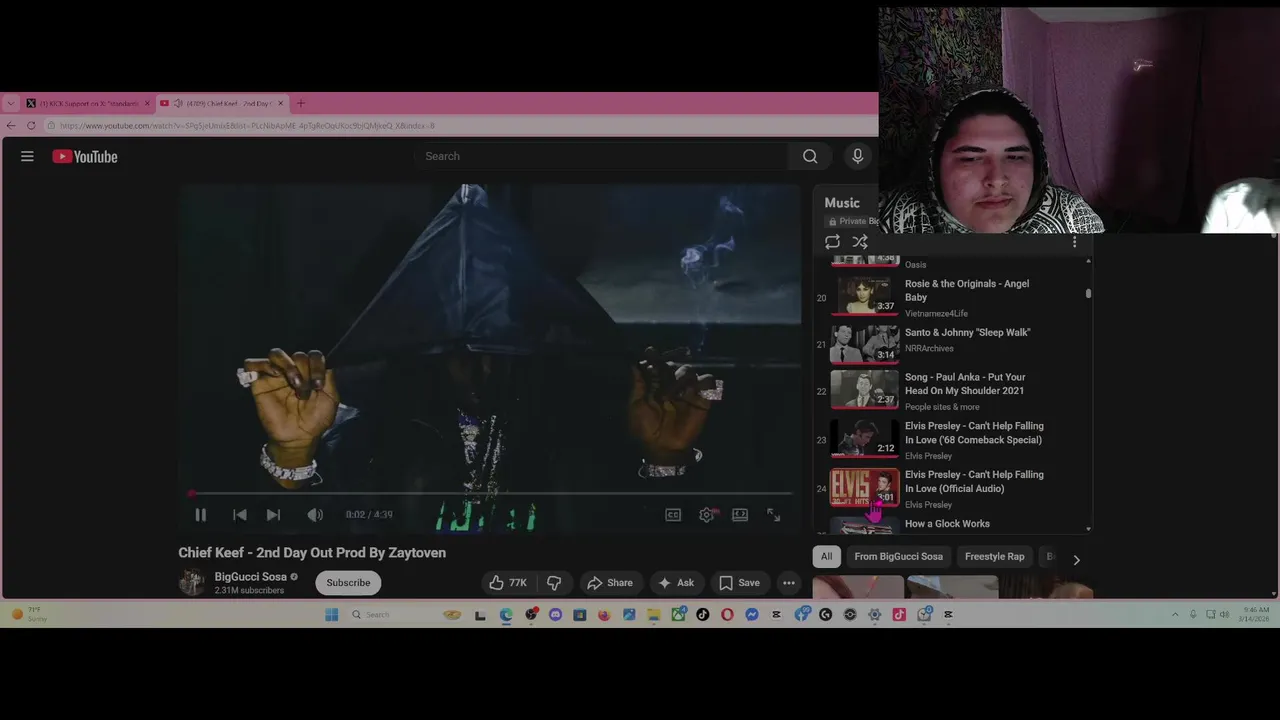1280x720 pixels.
Task: Open the Music playlist title
Action: coord(842,203)
